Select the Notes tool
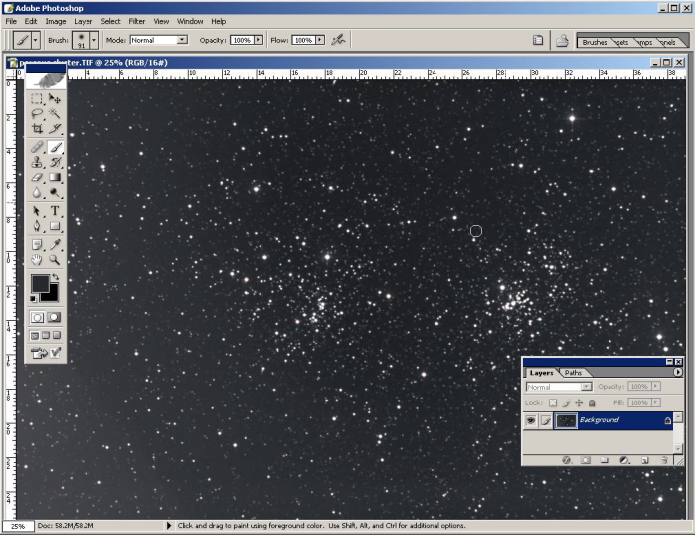Viewport: 695px width, 535px height. click(x=37, y=244)
